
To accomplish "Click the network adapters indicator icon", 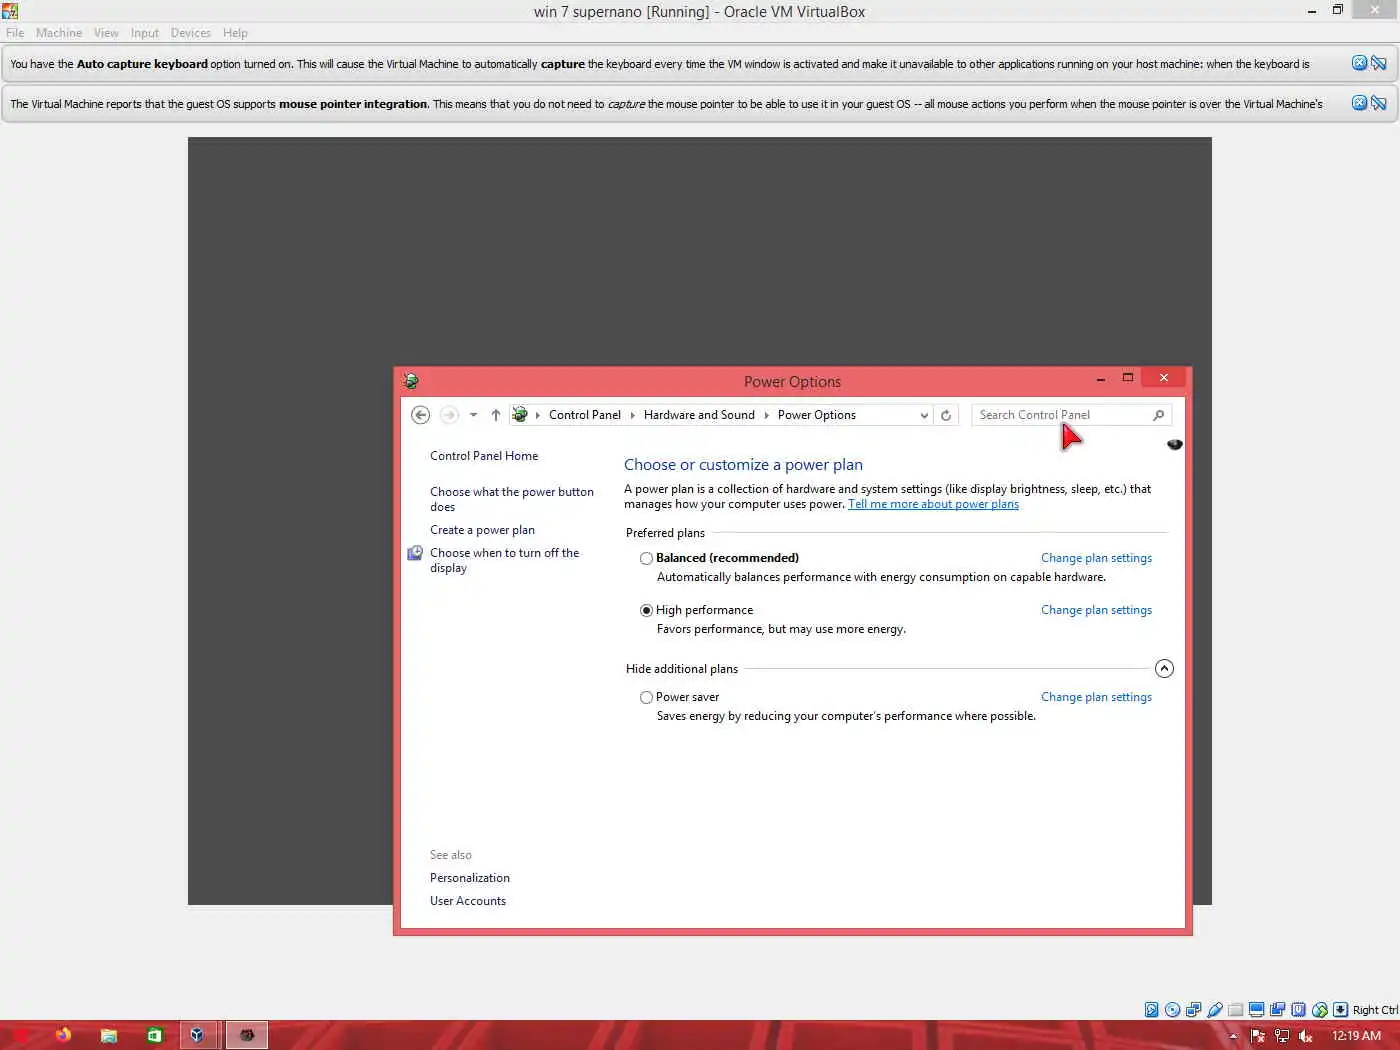I will pyautogui.click(x=1193, y=1010).
